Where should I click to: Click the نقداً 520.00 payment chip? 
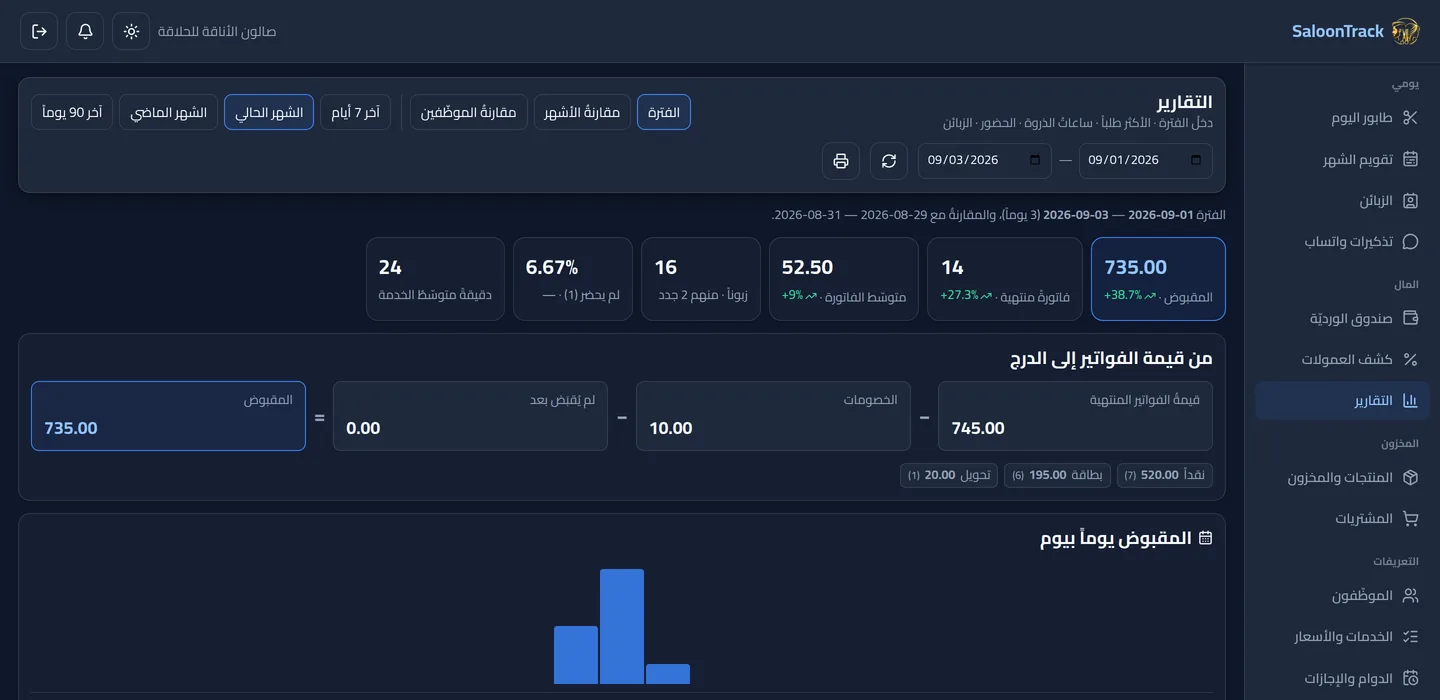pos(1165,475)
